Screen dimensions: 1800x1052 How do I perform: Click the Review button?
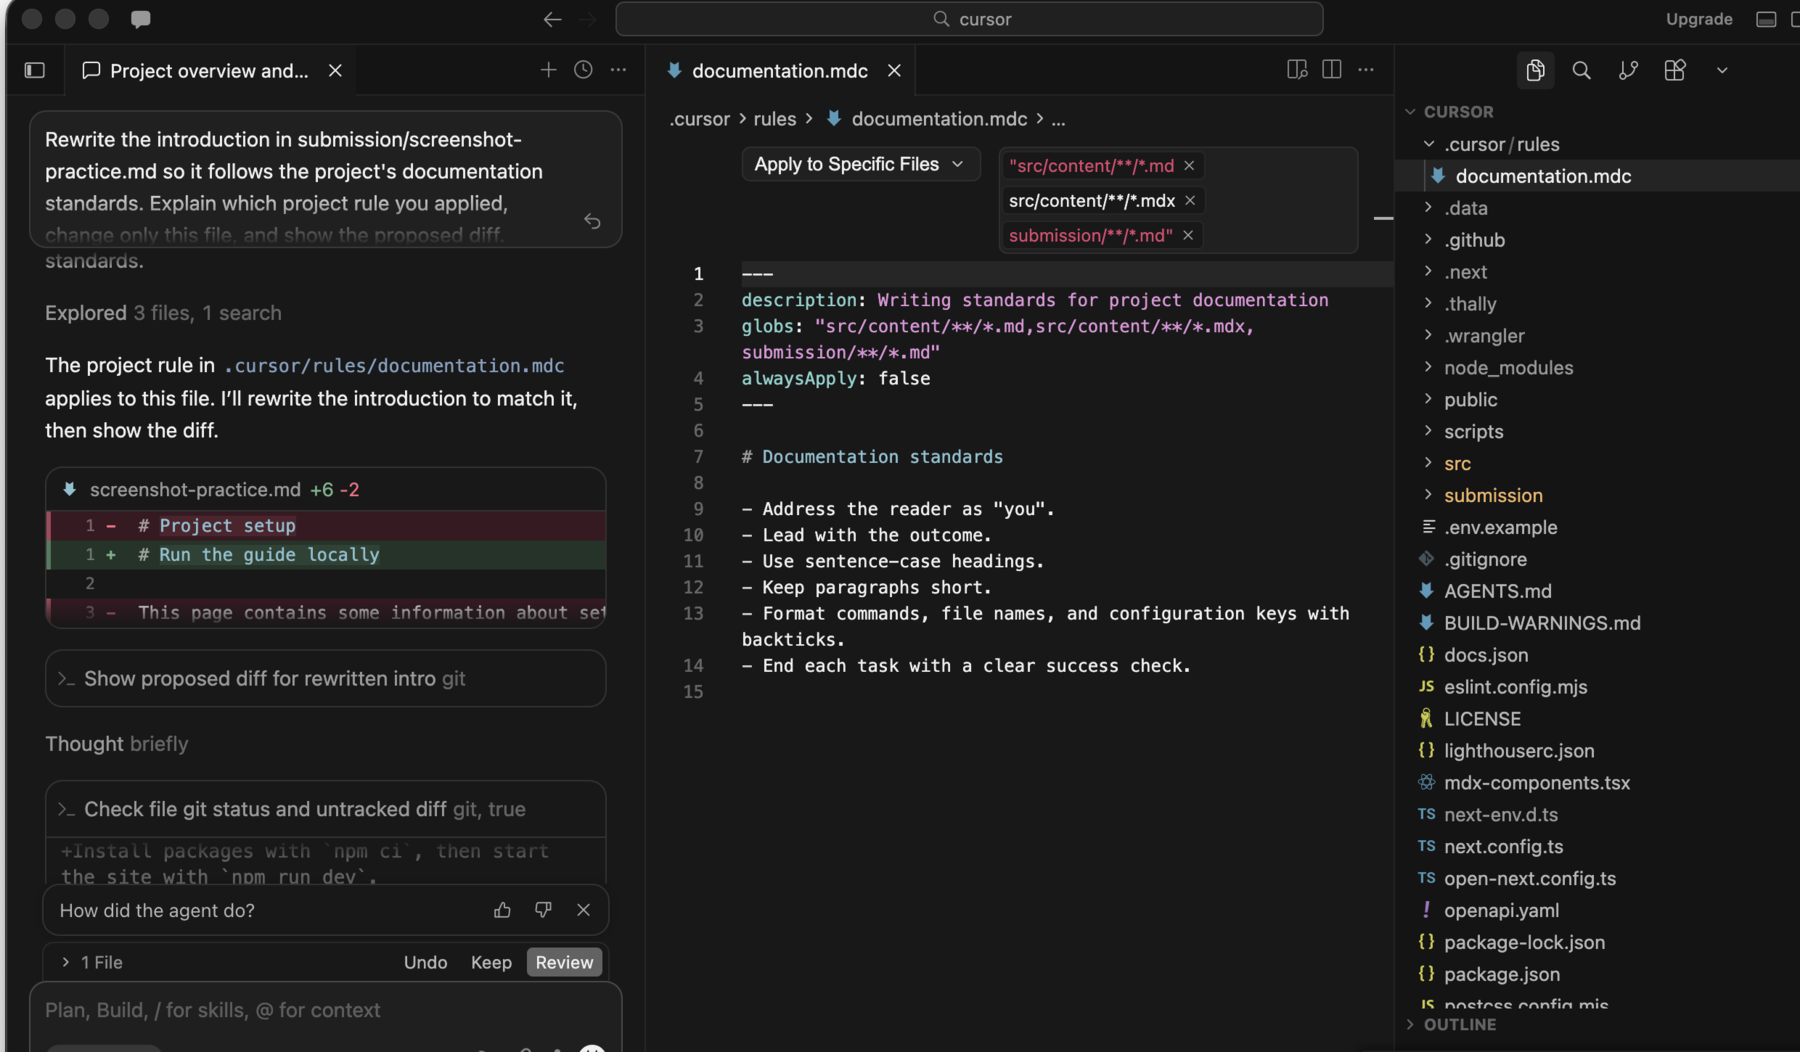564,962
